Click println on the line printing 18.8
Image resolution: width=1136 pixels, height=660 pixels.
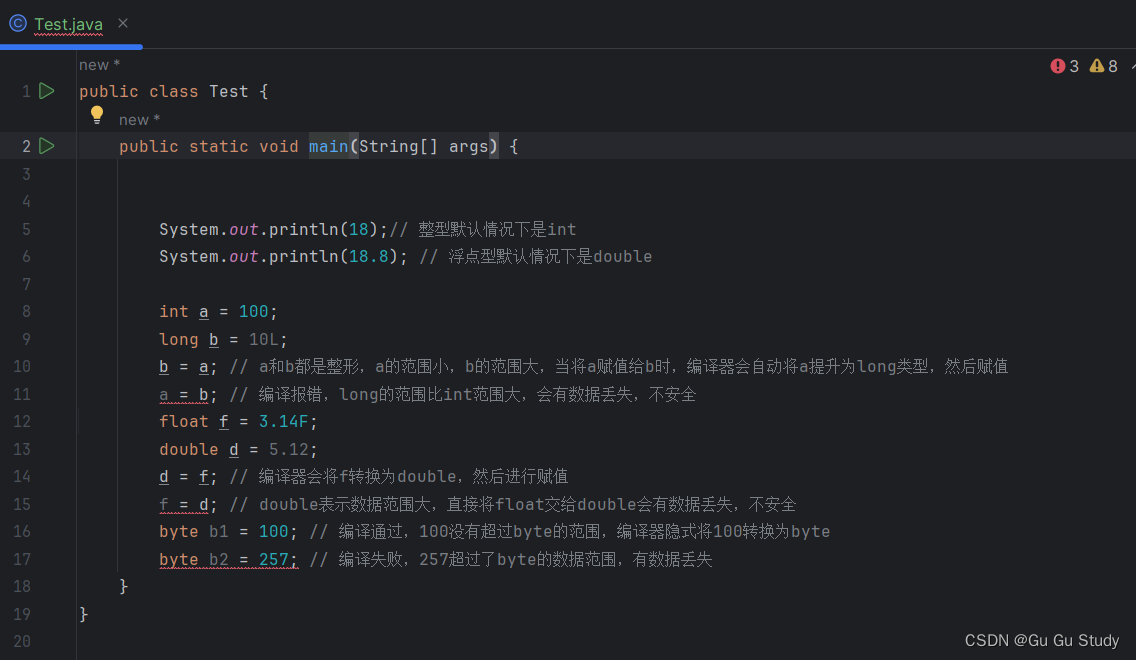304,256
